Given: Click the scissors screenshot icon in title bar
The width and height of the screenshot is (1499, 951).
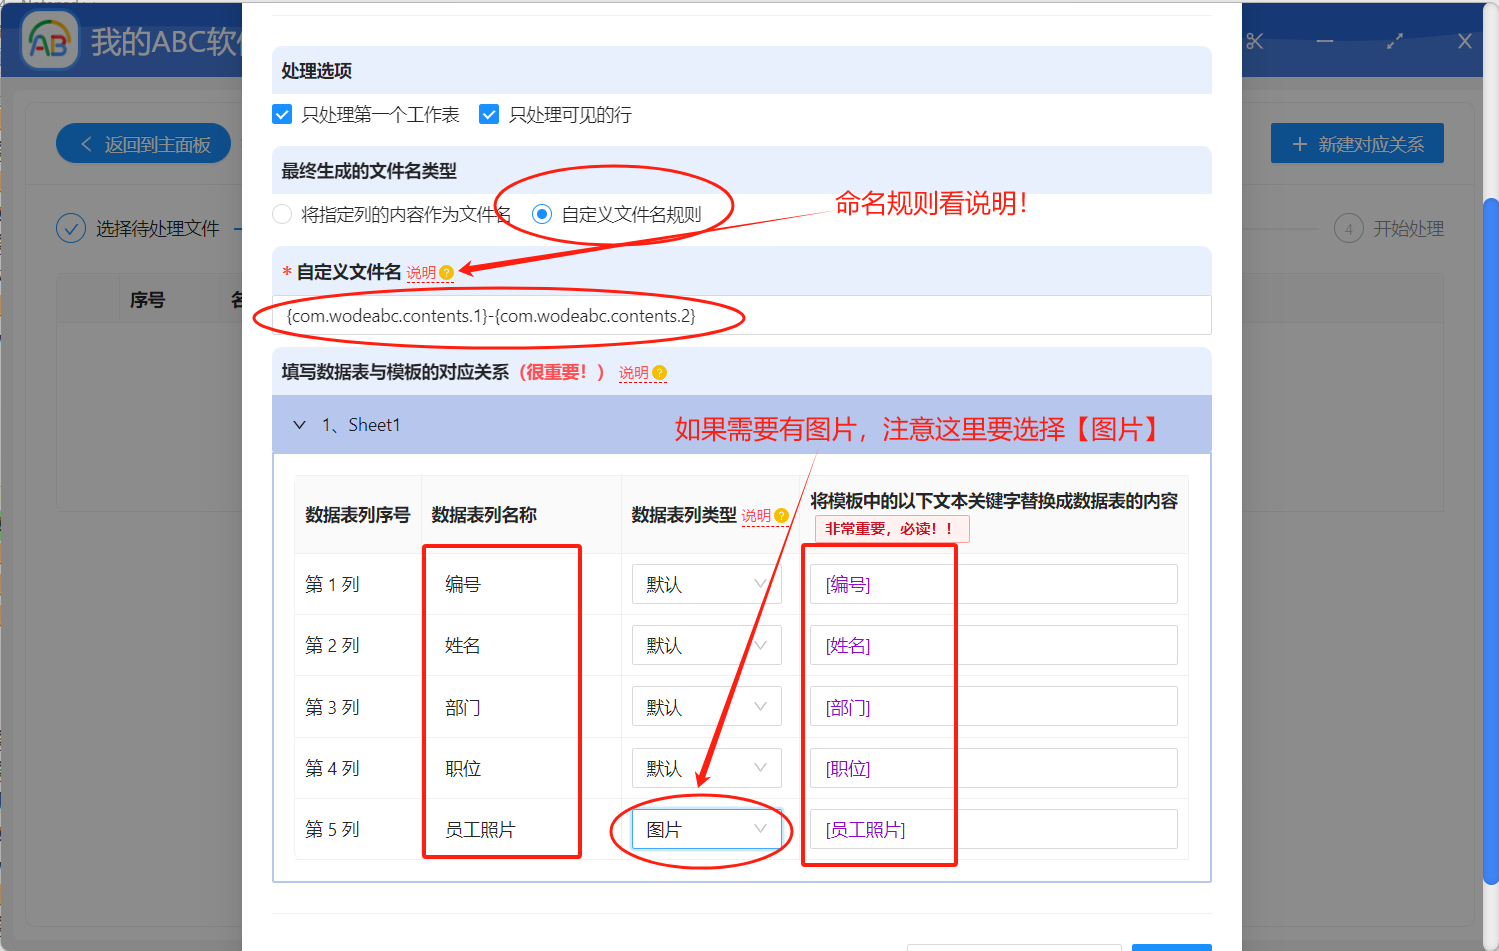Looking at the screenshot, I should (1254, 41).
